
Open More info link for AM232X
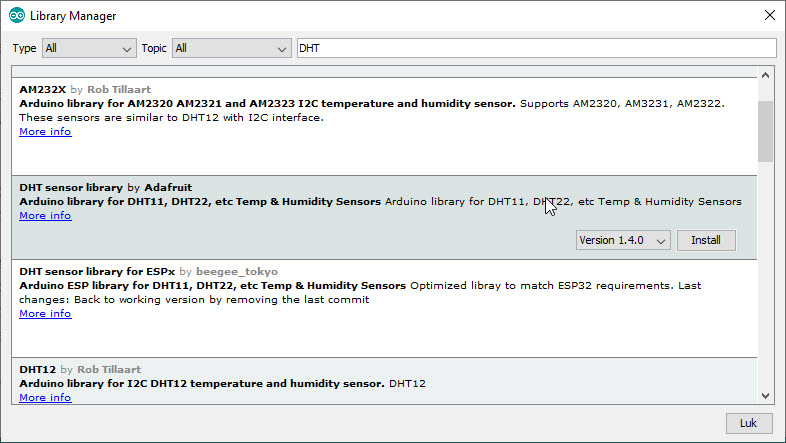(x=45, y=131)
